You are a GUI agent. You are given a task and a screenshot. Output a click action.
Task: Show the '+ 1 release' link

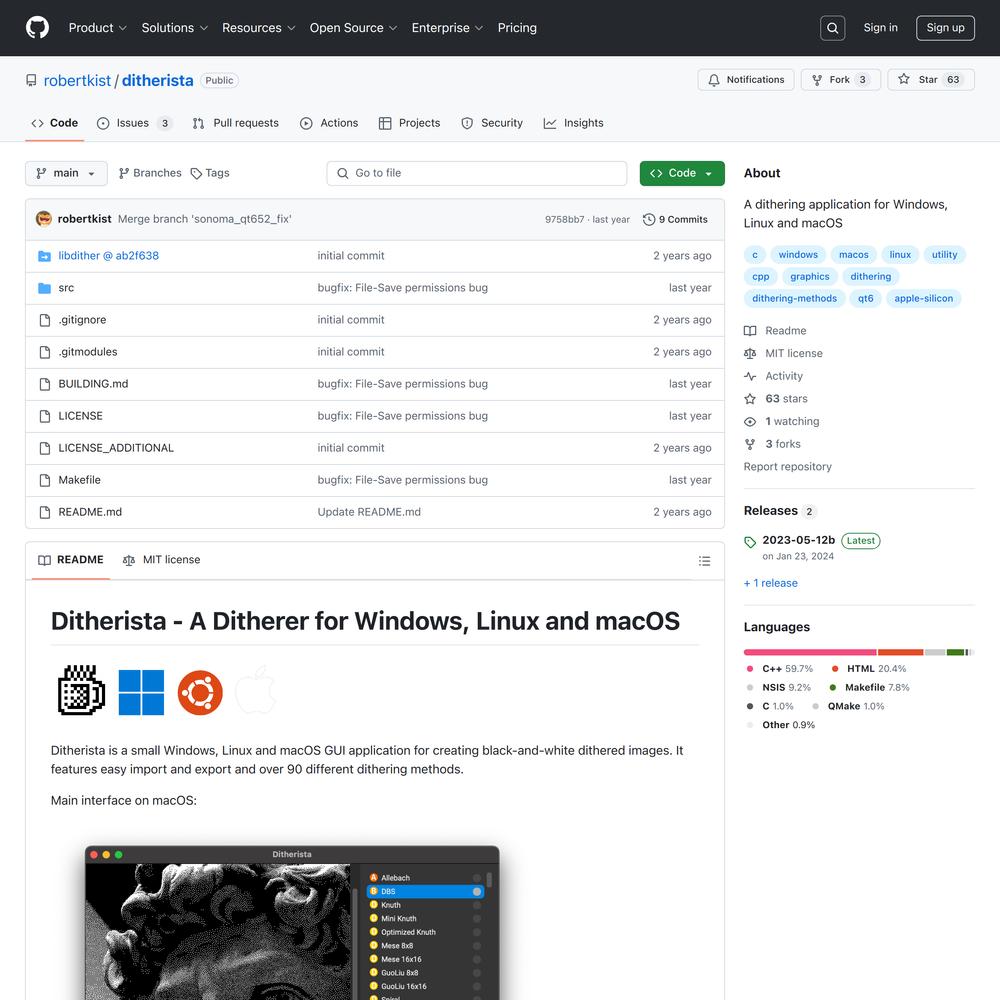[x=770, y=583]
